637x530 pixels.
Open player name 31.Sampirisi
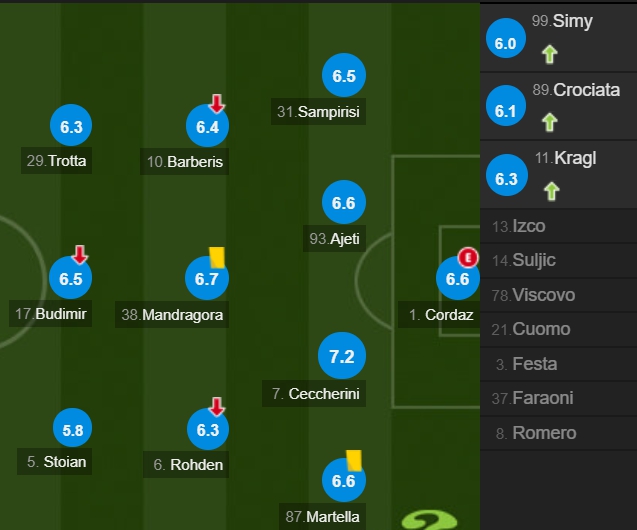coord(318,112)
